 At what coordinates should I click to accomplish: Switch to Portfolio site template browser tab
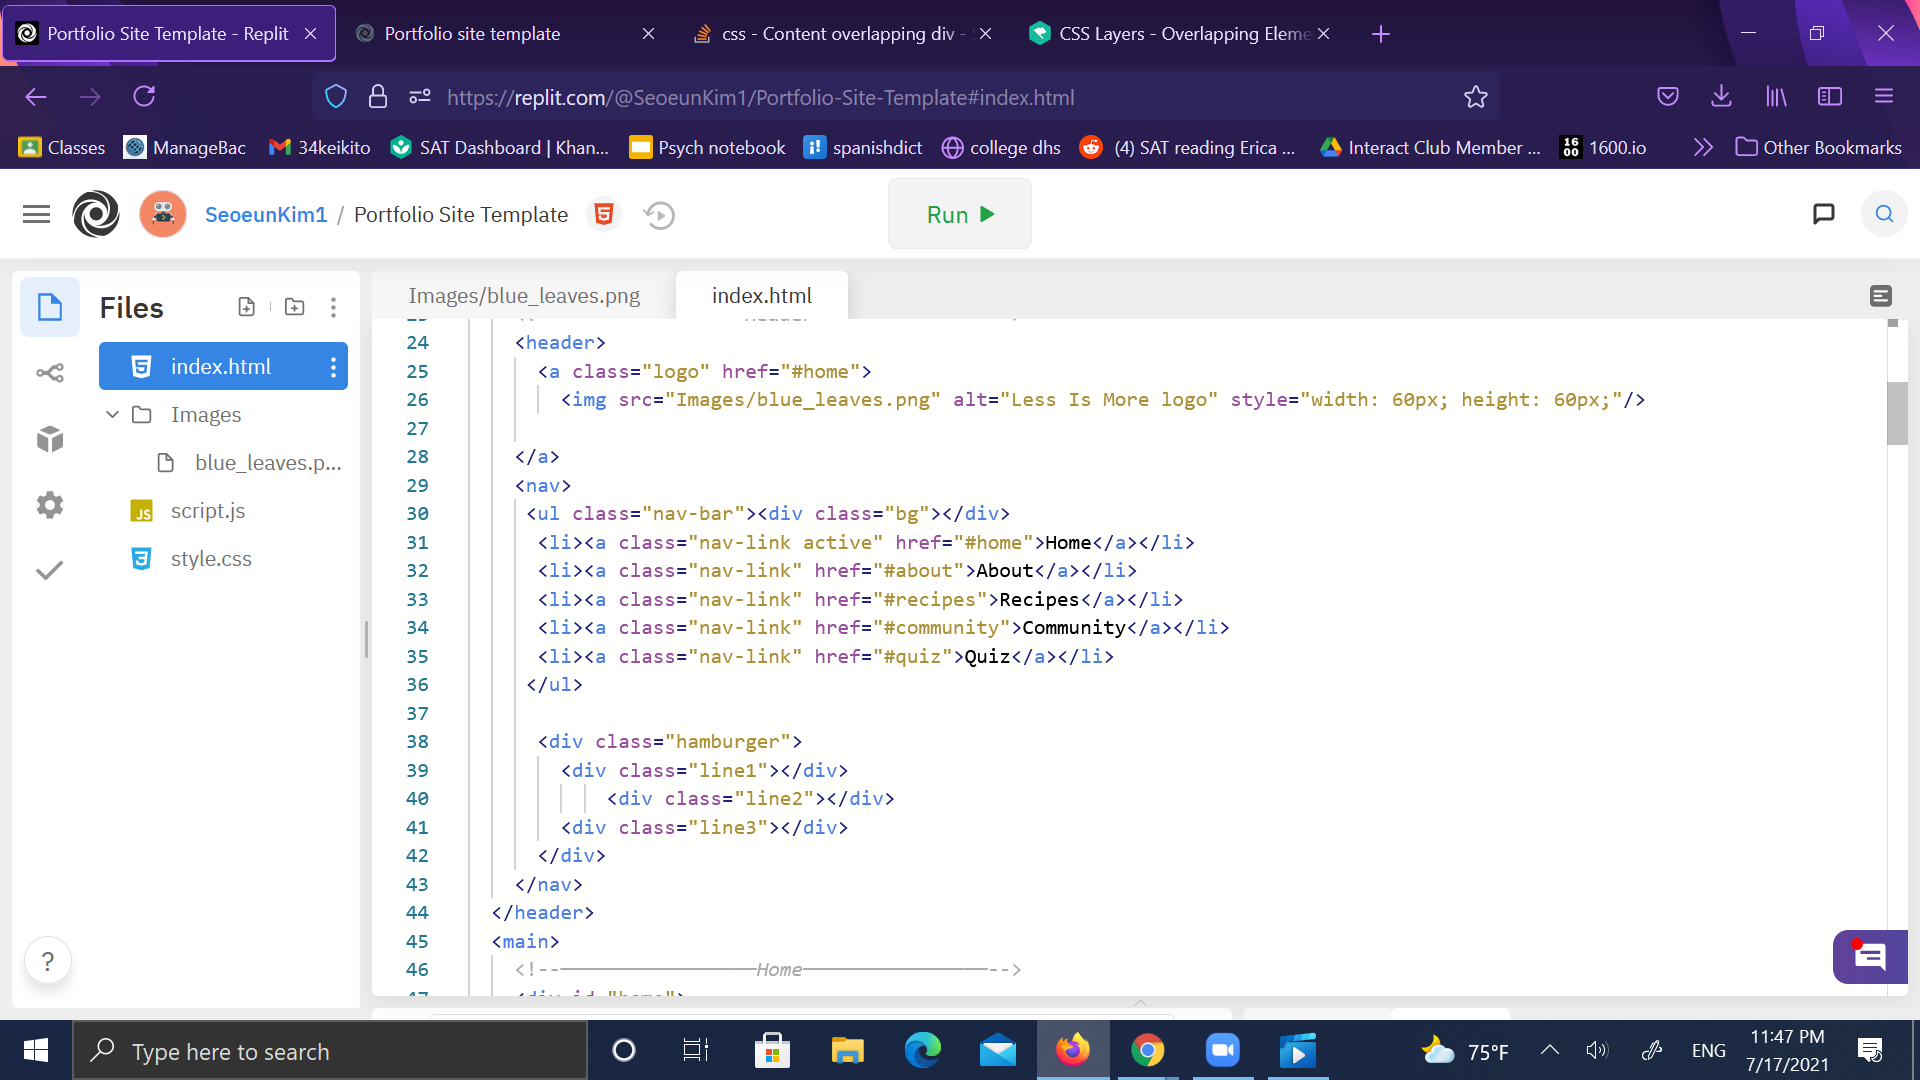pyautogui.click(x=472, y=34)
